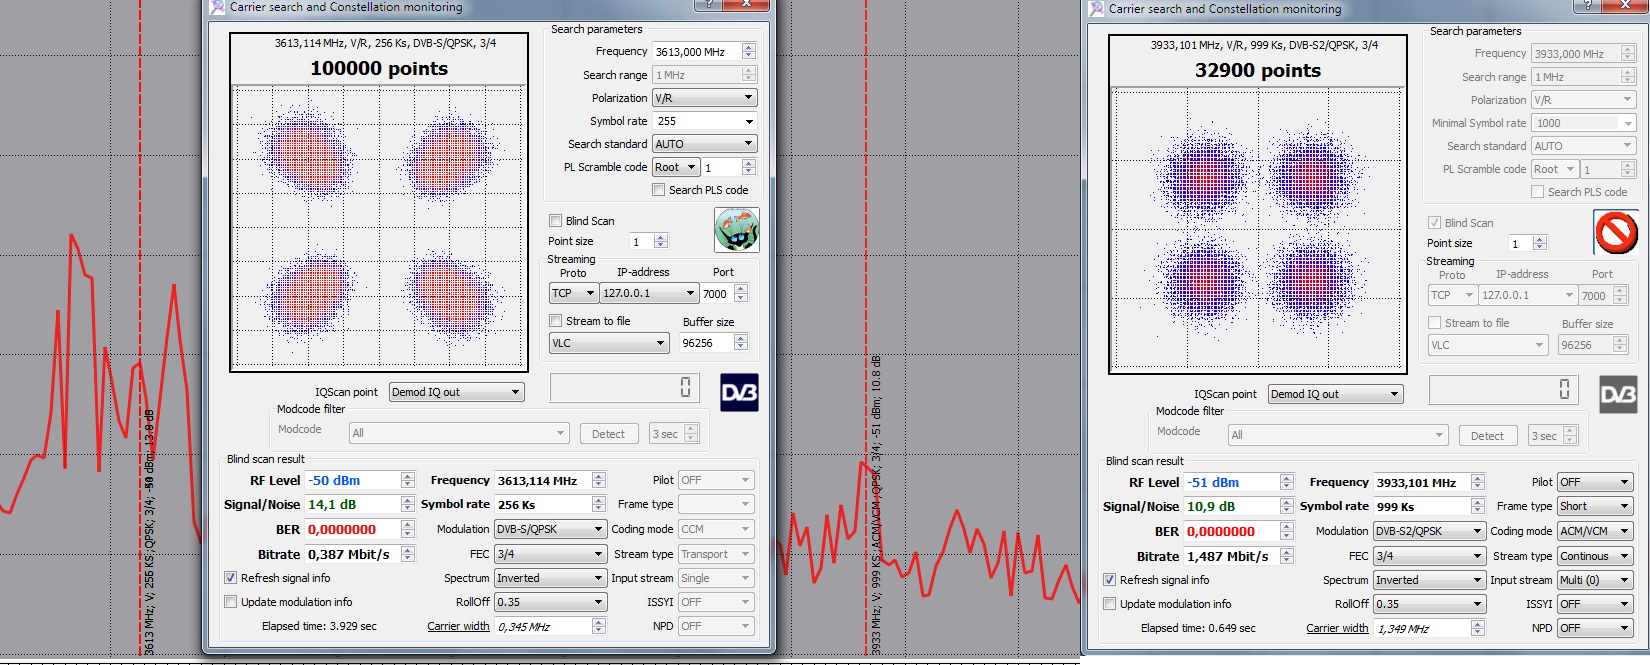Click the 32900 points constellation plot
Viewport: 1650px width, 665px height.
pyautogui.click(x=1258, y=230)
